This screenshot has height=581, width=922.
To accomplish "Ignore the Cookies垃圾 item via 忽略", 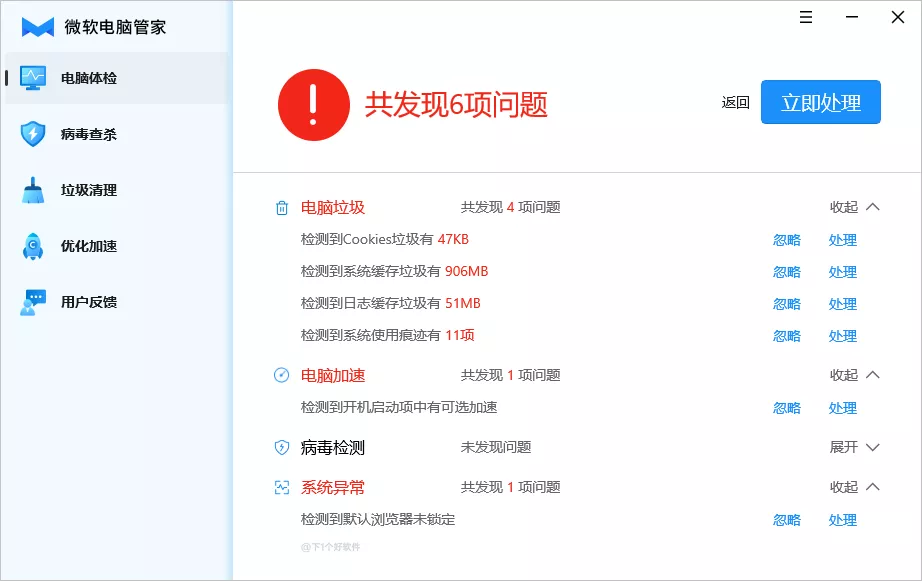I will pos(787,240).
